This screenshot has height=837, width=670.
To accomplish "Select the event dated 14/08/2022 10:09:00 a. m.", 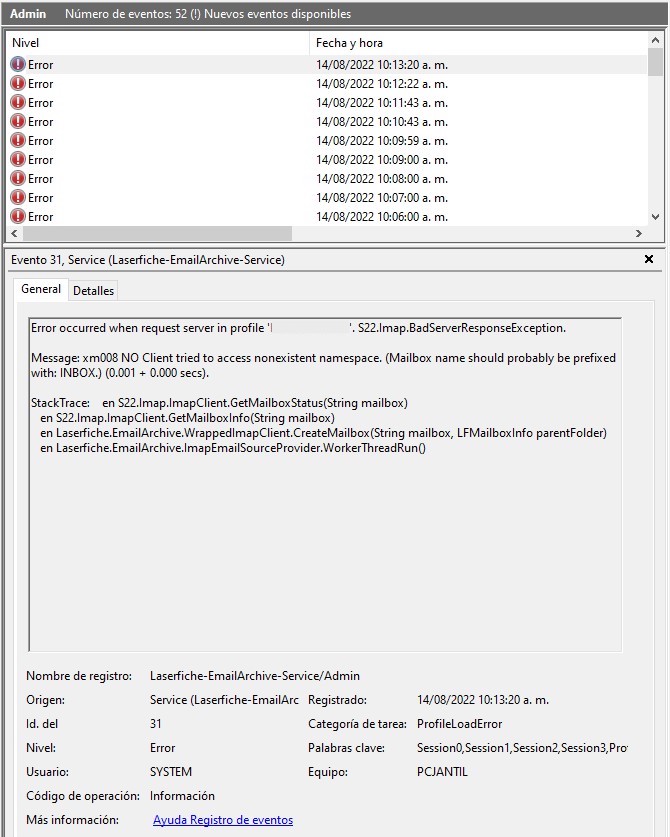I will (x=327, y=160).
